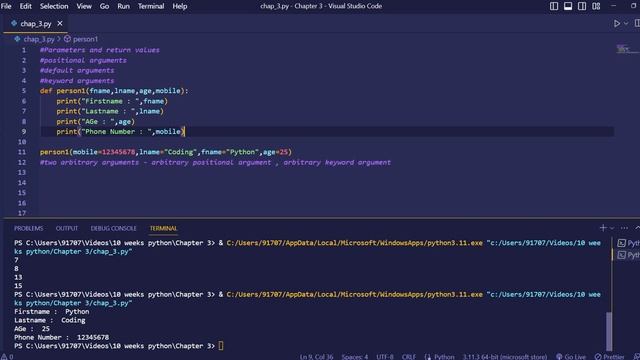Click the '#Parameters and return values' comment

[100, 50]
